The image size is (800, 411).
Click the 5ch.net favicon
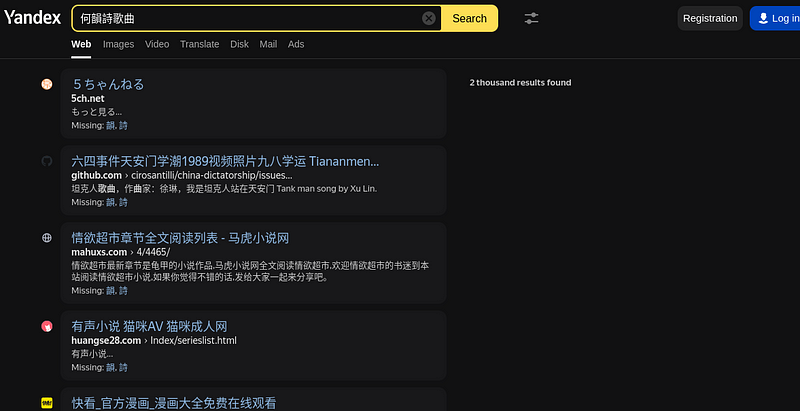click(47, 84)
